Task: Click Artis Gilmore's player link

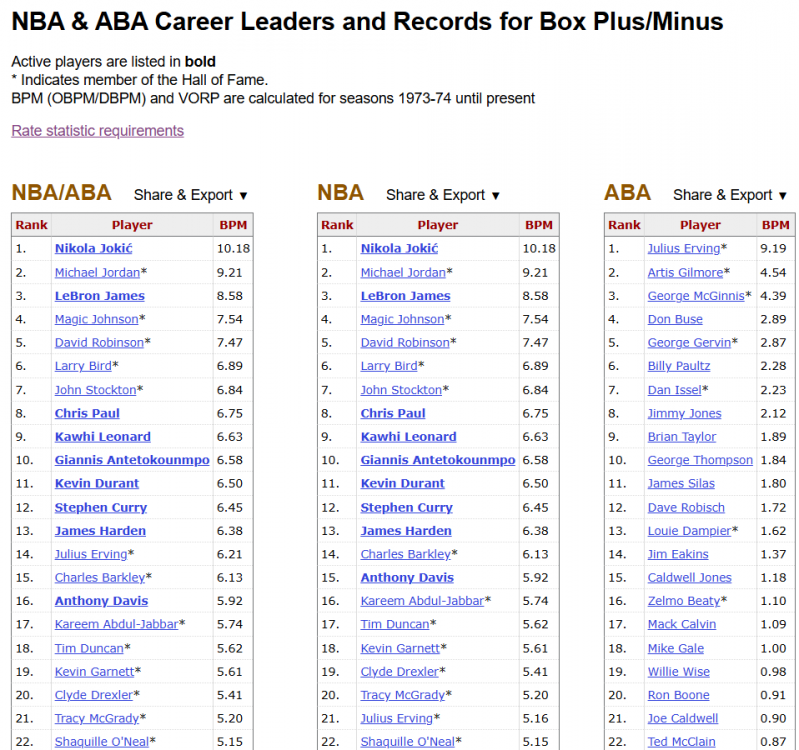Action: [x=684, y=272]
